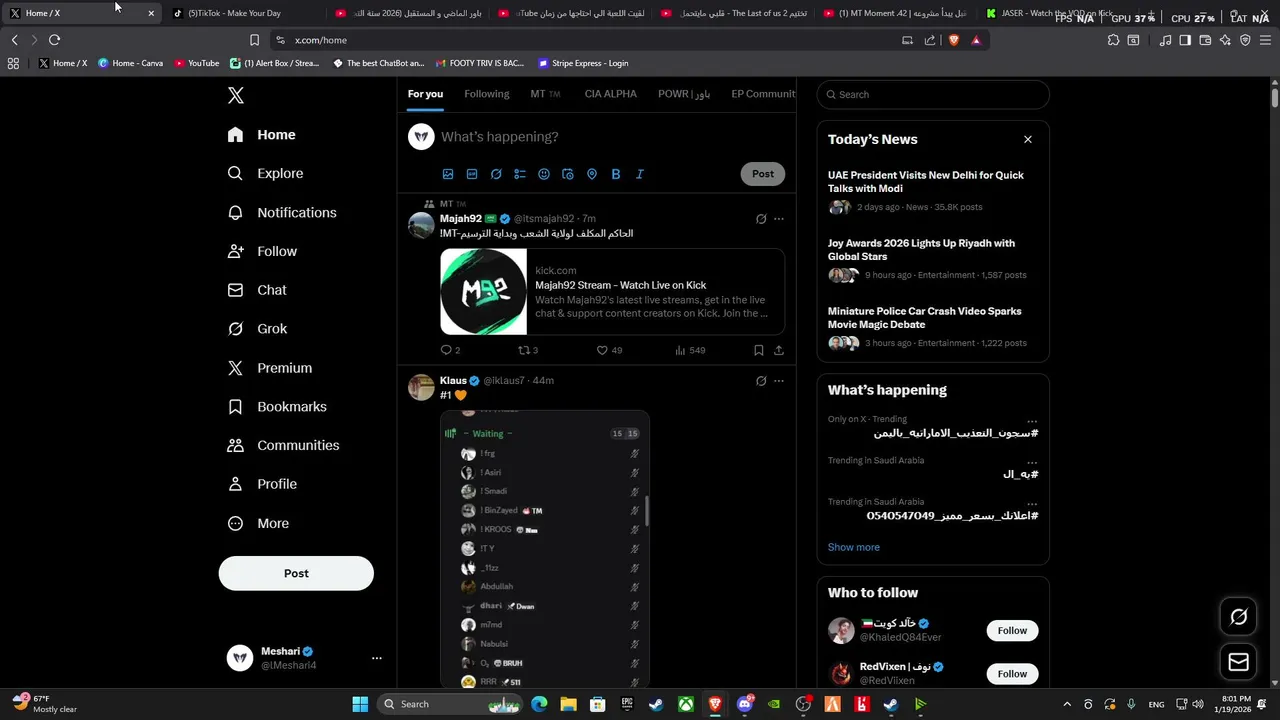Viewport: 1280px width, 720px height.
Task: Click the X search field
Action: pyautogui.click(x=933, y=95)
